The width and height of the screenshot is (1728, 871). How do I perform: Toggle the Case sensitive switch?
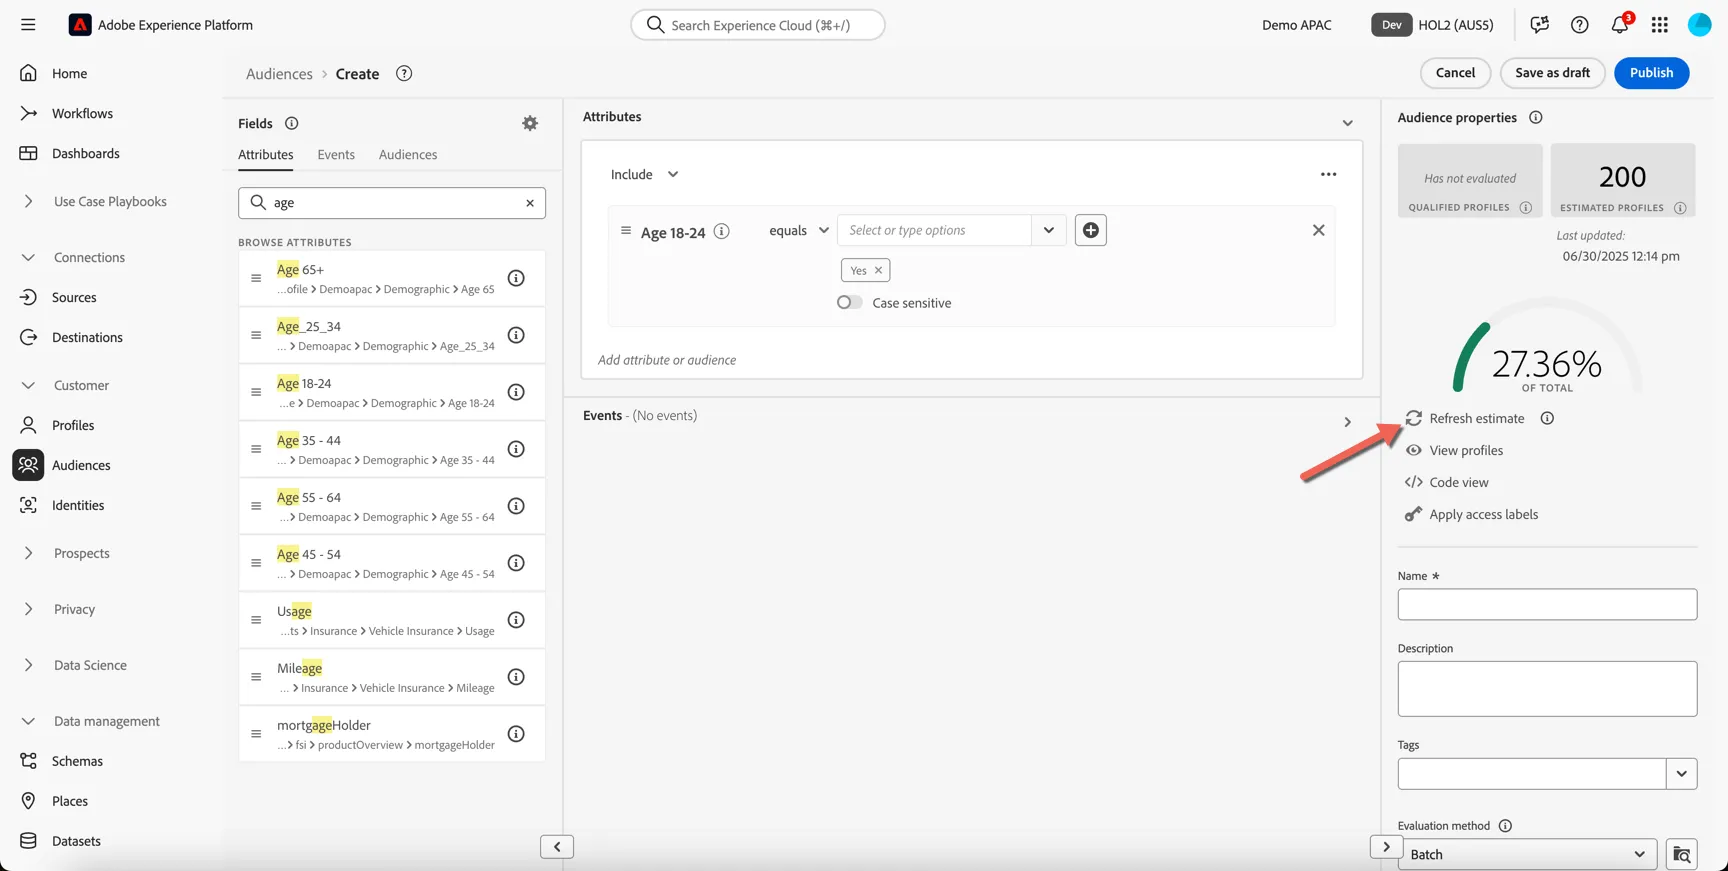click(x=850, y=302)
